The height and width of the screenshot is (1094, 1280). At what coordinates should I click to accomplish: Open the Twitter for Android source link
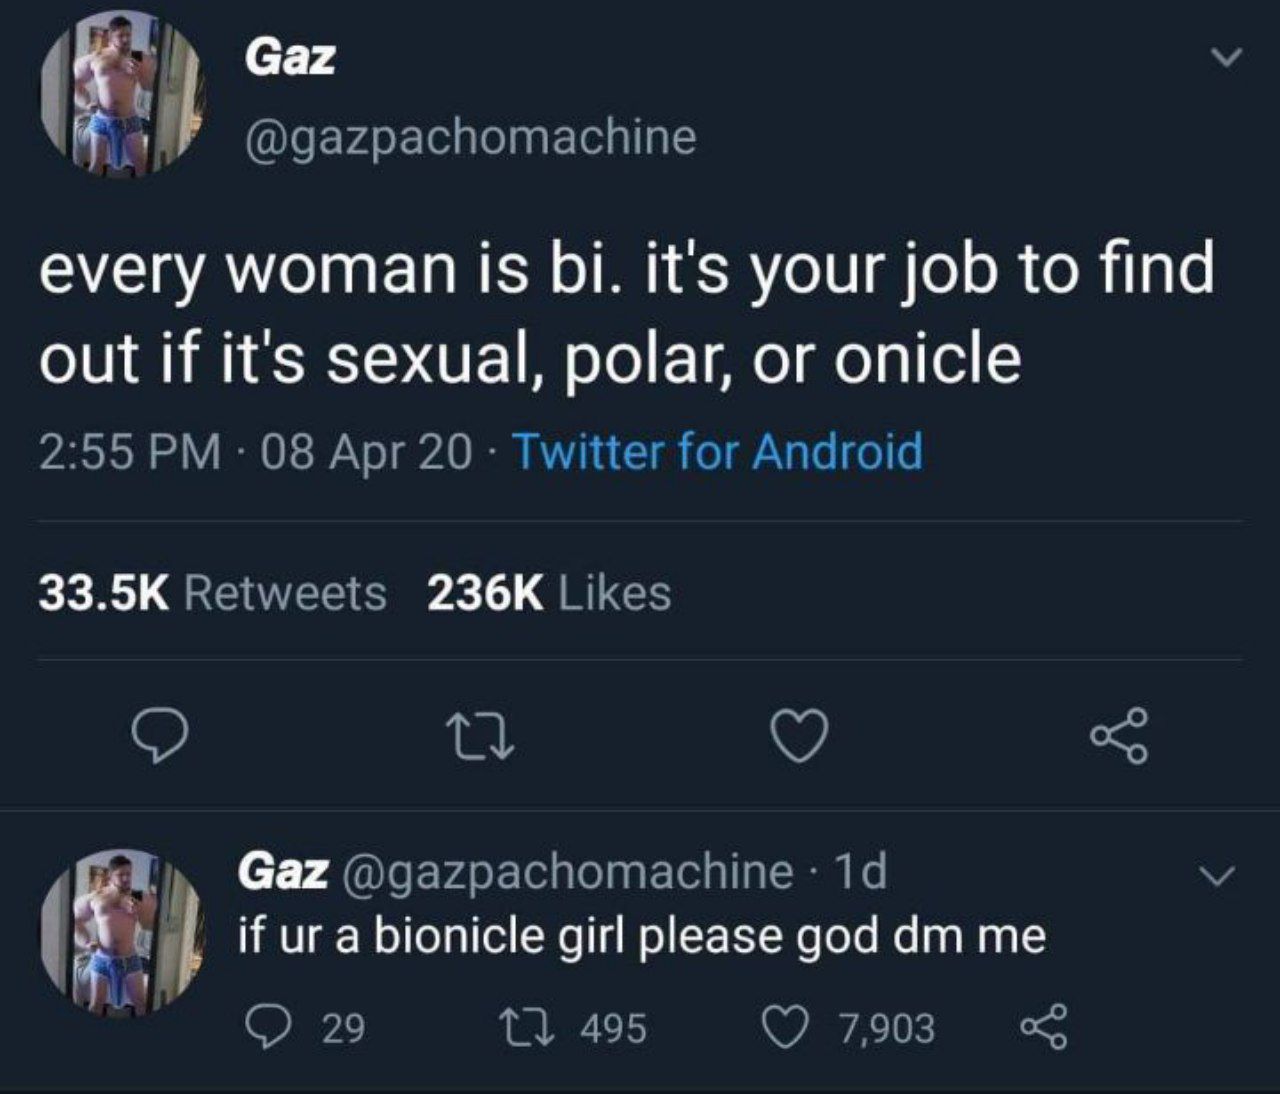[717, 451]
